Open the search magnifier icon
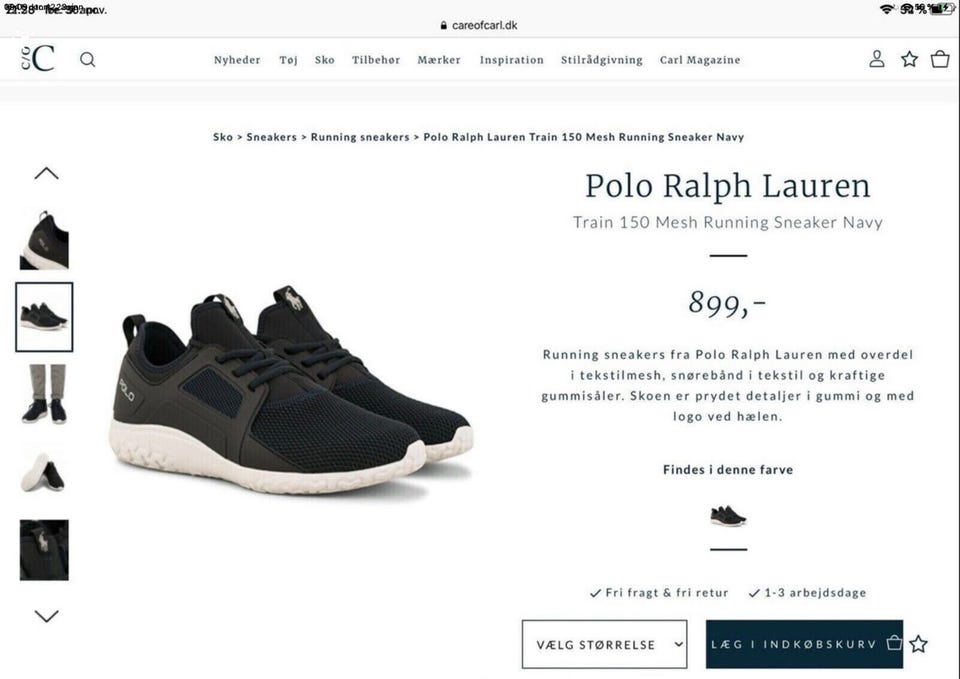960x679 pixels. tap(88, 59)
